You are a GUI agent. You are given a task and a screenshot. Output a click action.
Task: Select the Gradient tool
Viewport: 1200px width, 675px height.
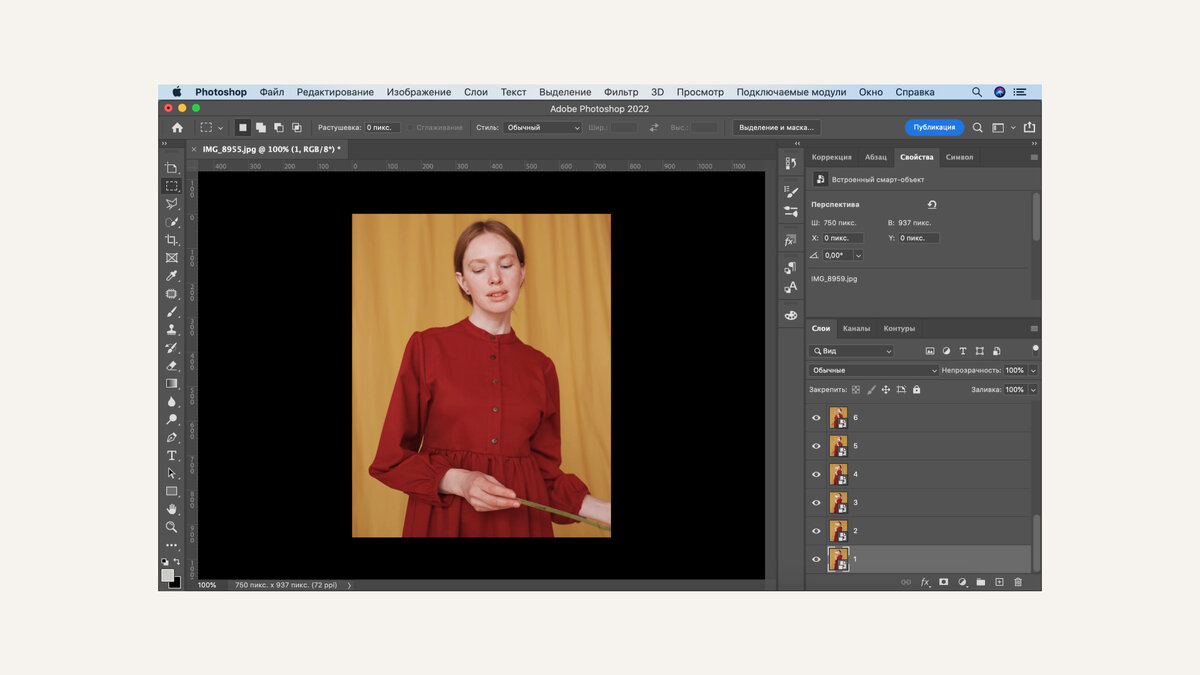172,383
